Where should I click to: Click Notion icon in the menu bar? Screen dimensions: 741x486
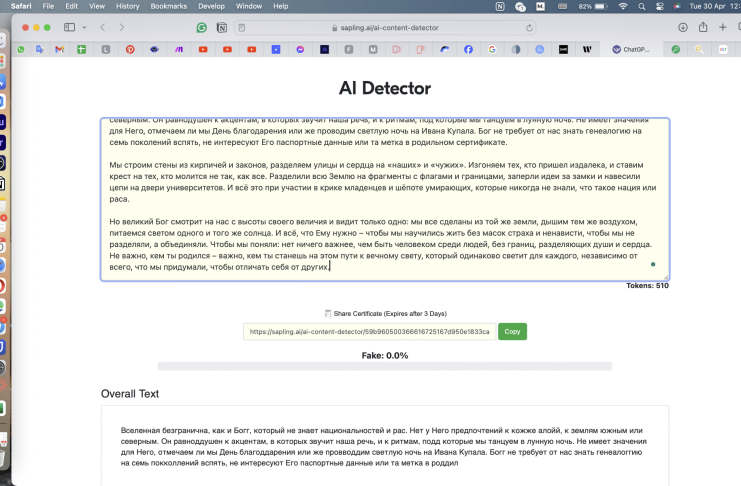tap(500, 6)
